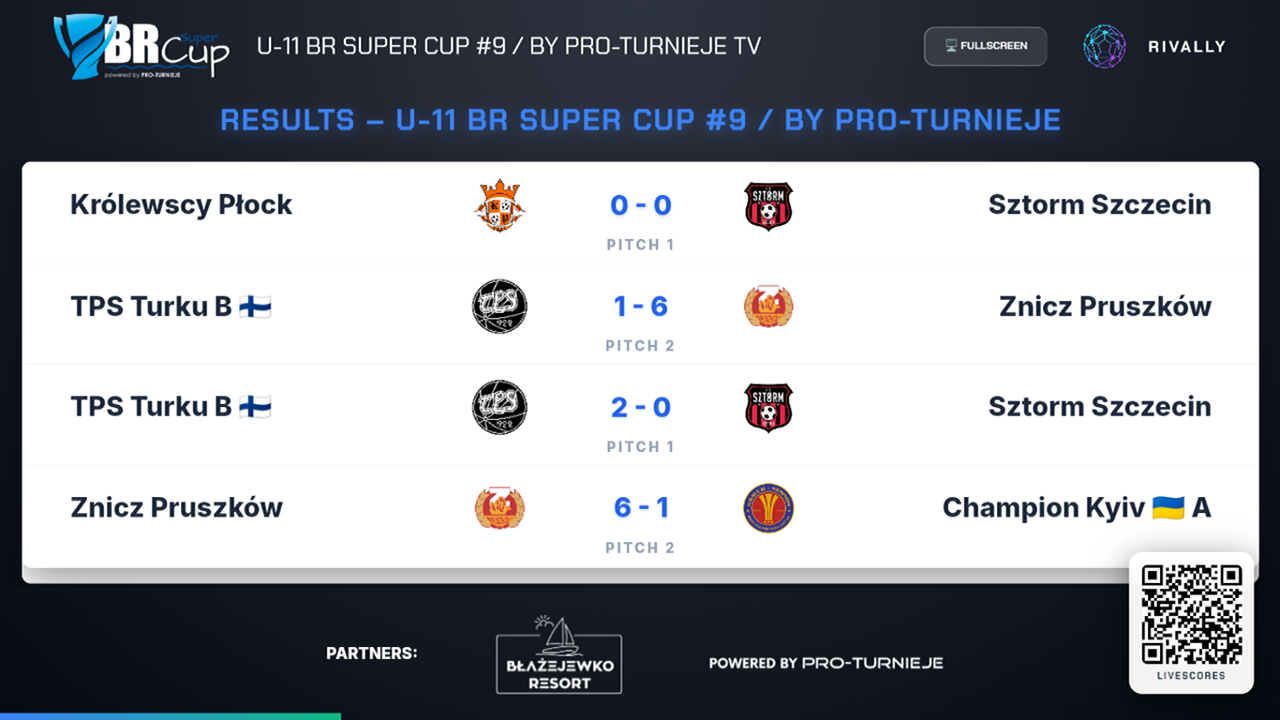Click TPS crest in third match row
Image resolution: width=1280 pixels, height=720 pixels.
click(x=499, y=408)
